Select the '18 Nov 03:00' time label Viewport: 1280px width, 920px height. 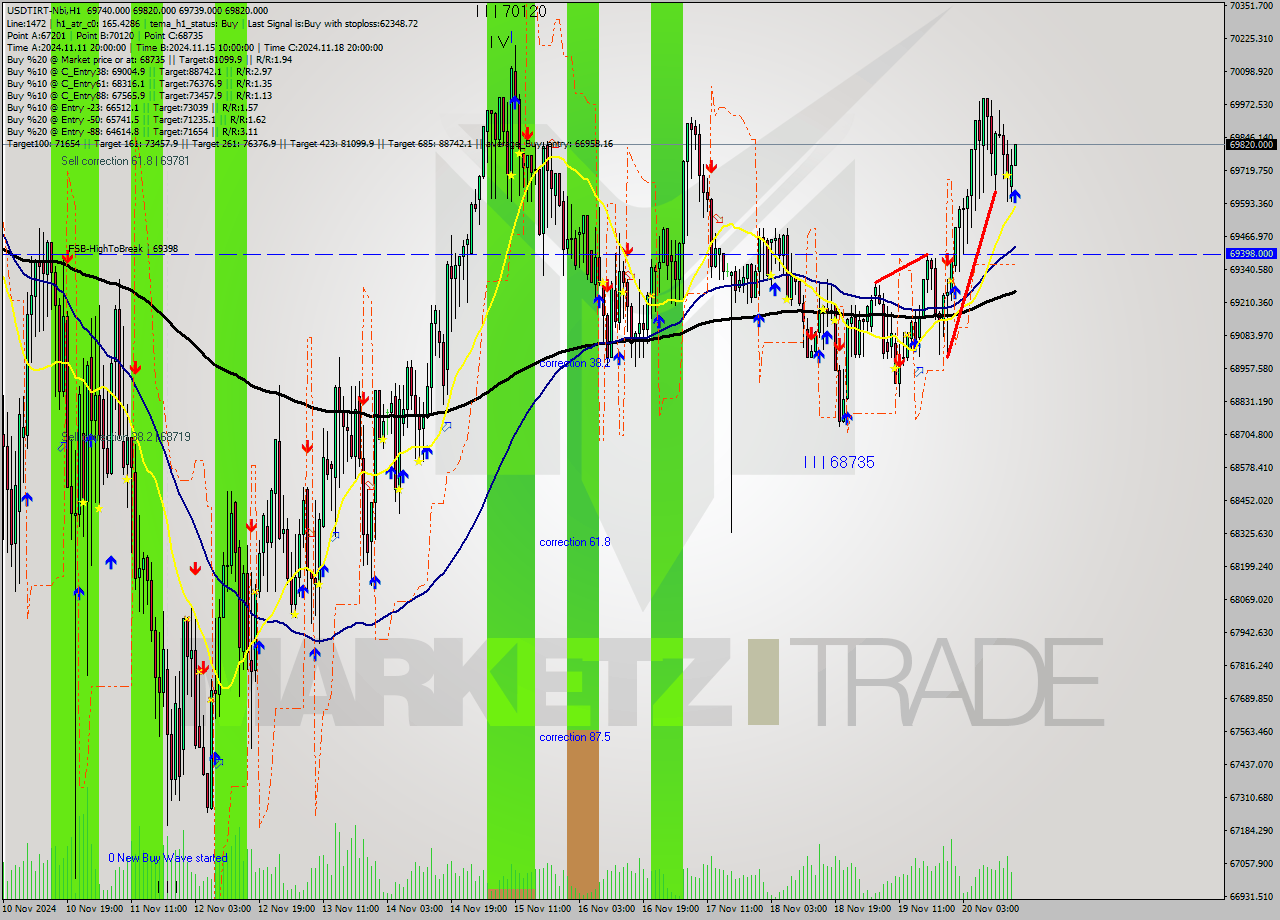[x=798, y=909]
